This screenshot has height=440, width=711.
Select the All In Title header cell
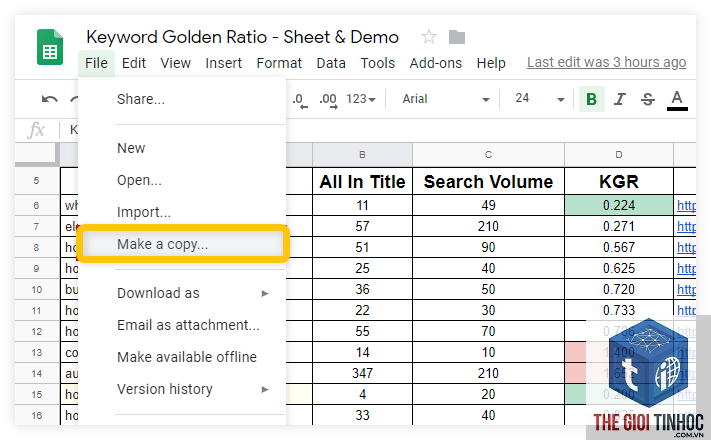click(362, 181)
